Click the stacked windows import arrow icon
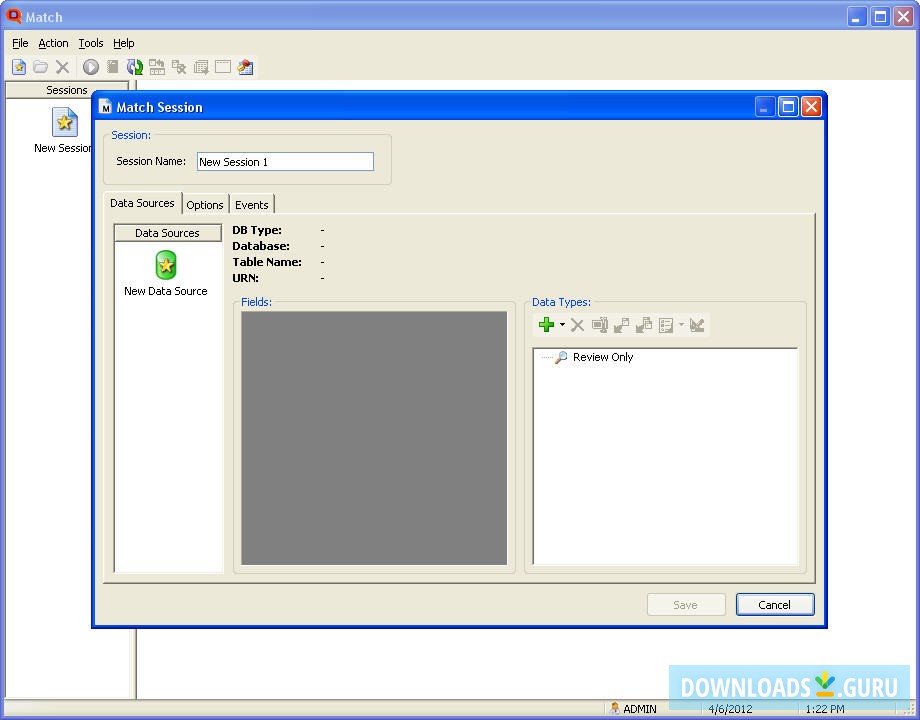 coord(644,325)
